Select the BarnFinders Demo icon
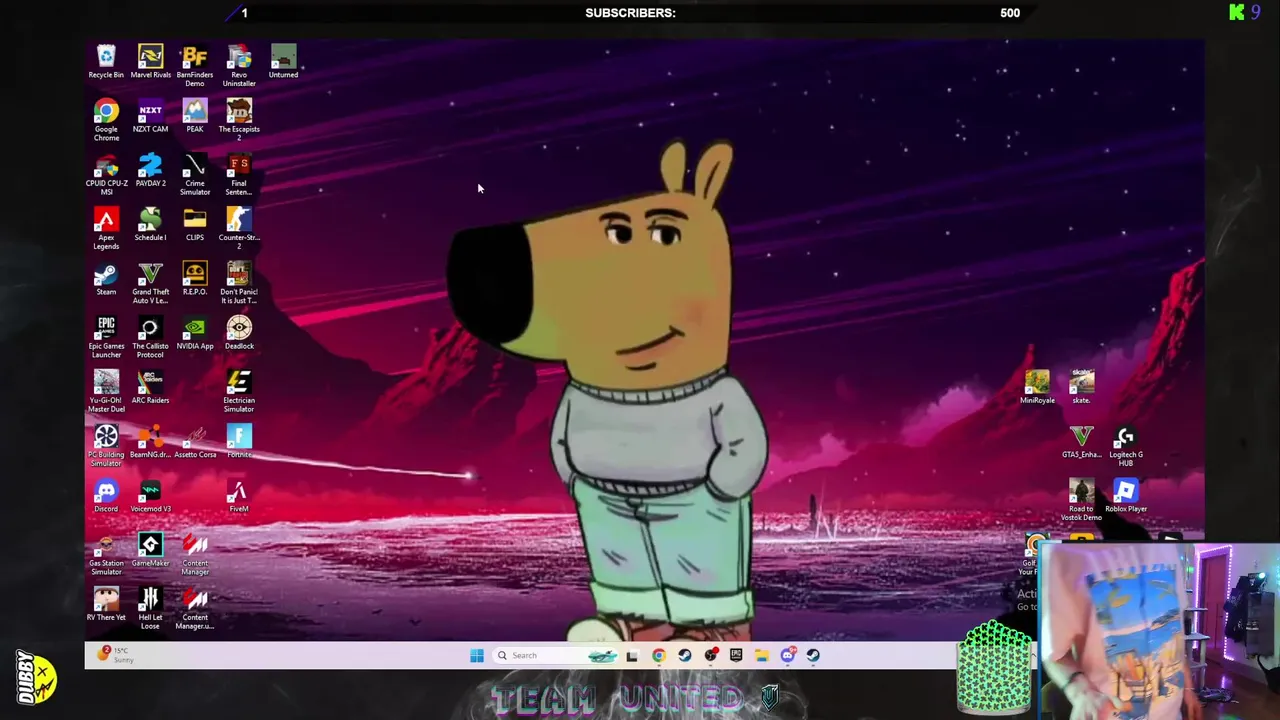Image resolution: width=1280 pixels, height=720 pixels. coord(194,66)
